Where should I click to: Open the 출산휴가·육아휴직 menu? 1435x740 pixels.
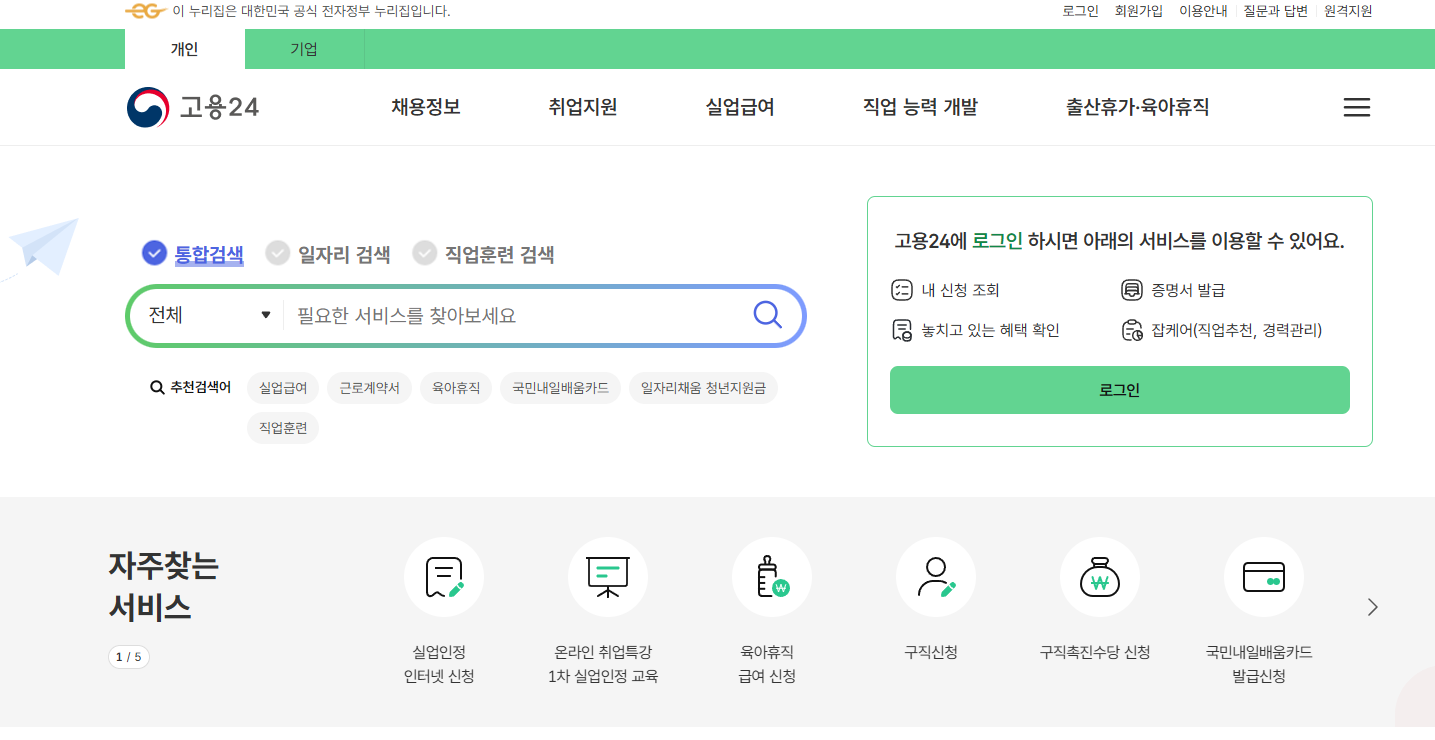[1138, 107]
